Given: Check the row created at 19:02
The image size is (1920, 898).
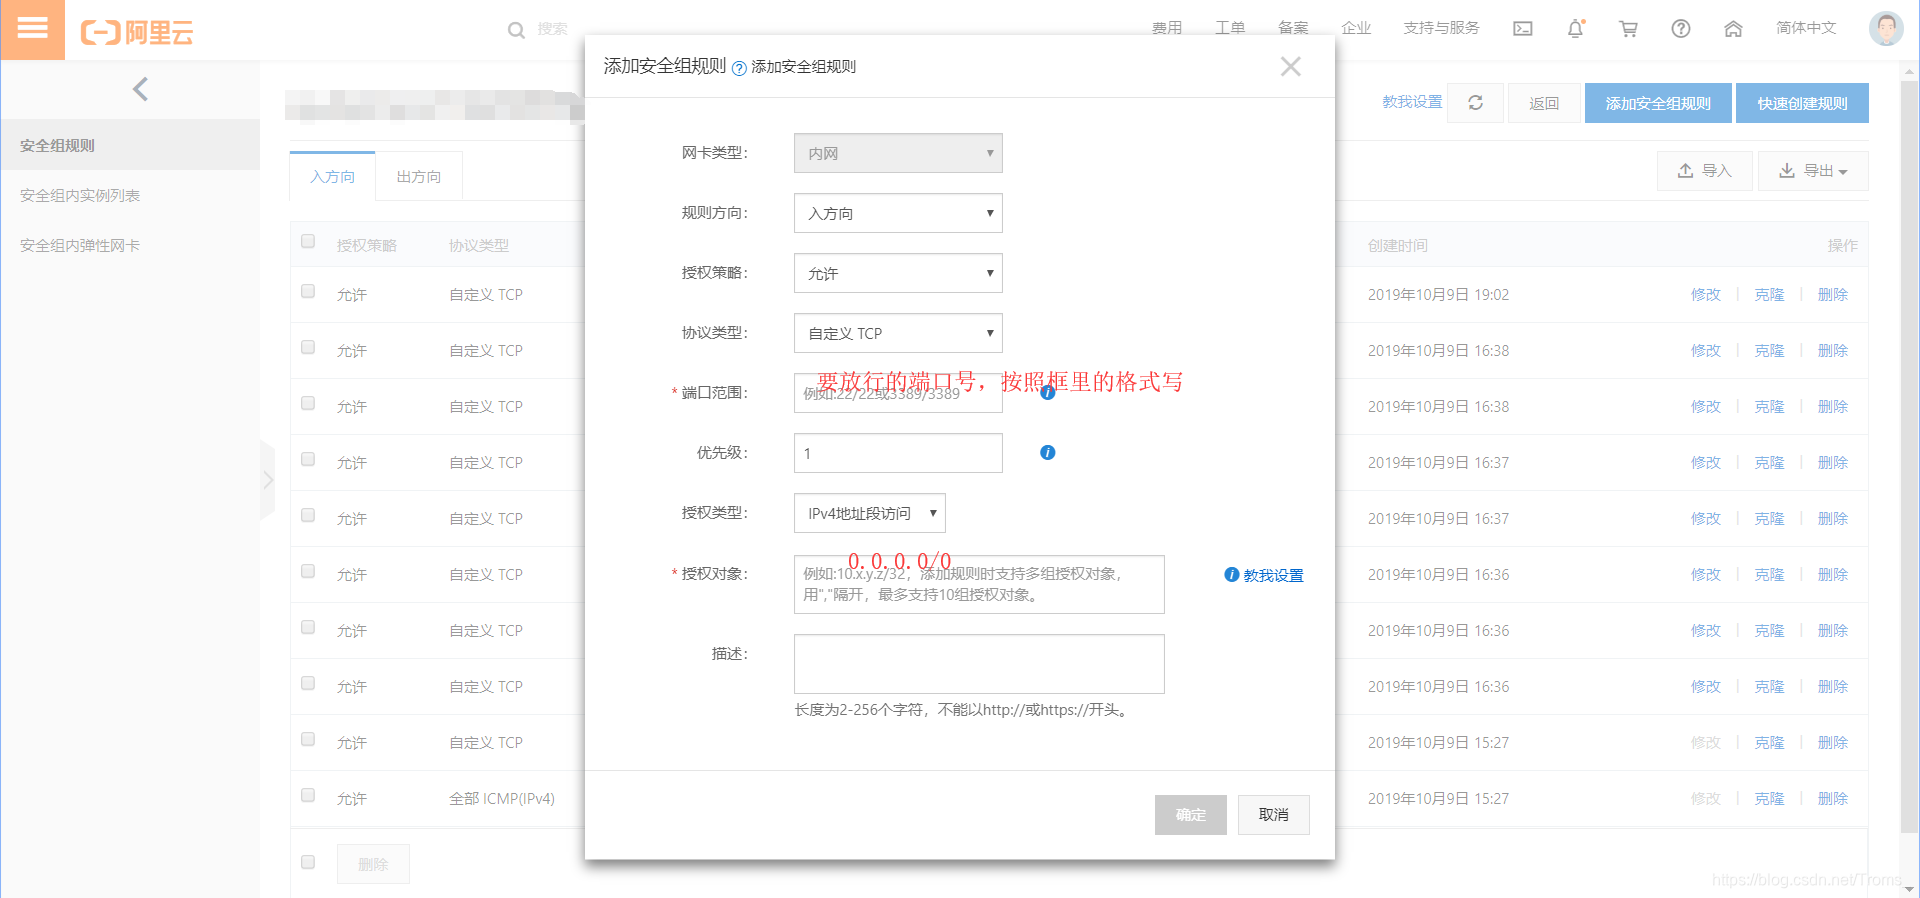Looking at the screenshot, I should coord(308,291).
